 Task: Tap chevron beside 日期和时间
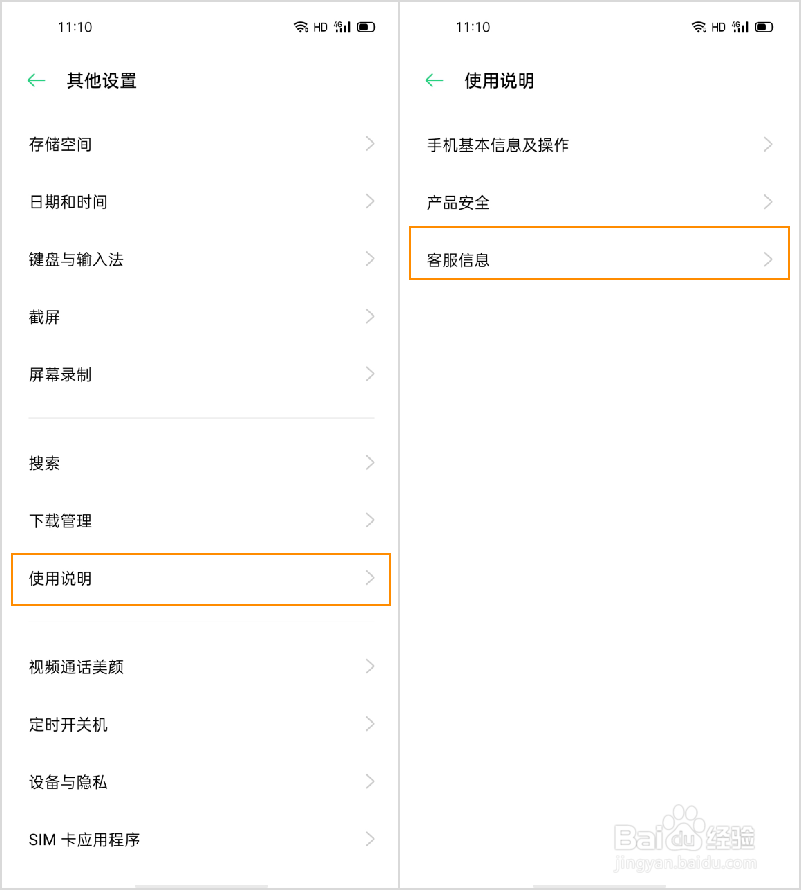370,201
